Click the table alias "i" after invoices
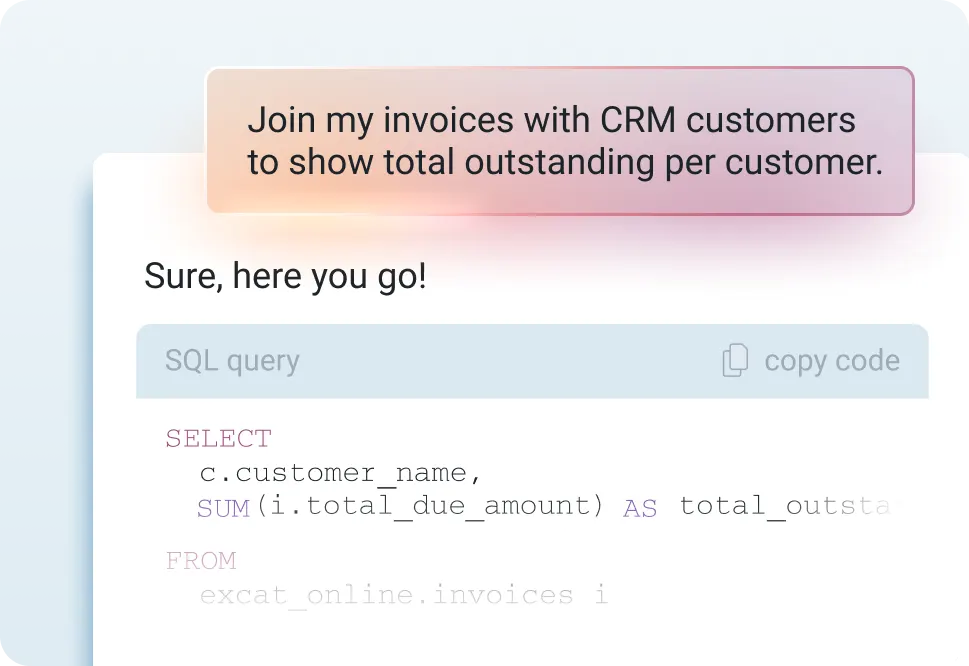Screen dimensions: 969x666 [601, 596]
